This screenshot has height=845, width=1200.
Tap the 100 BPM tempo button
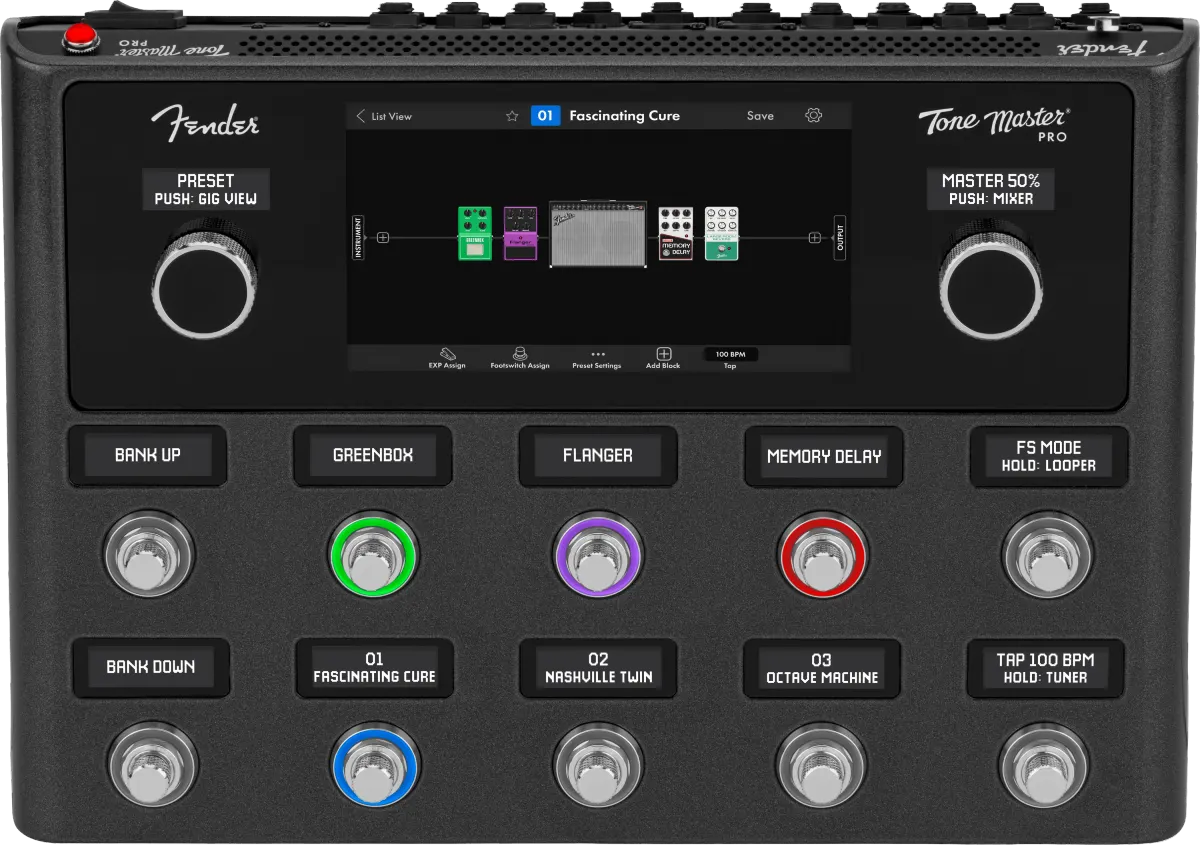pos(730,355)
